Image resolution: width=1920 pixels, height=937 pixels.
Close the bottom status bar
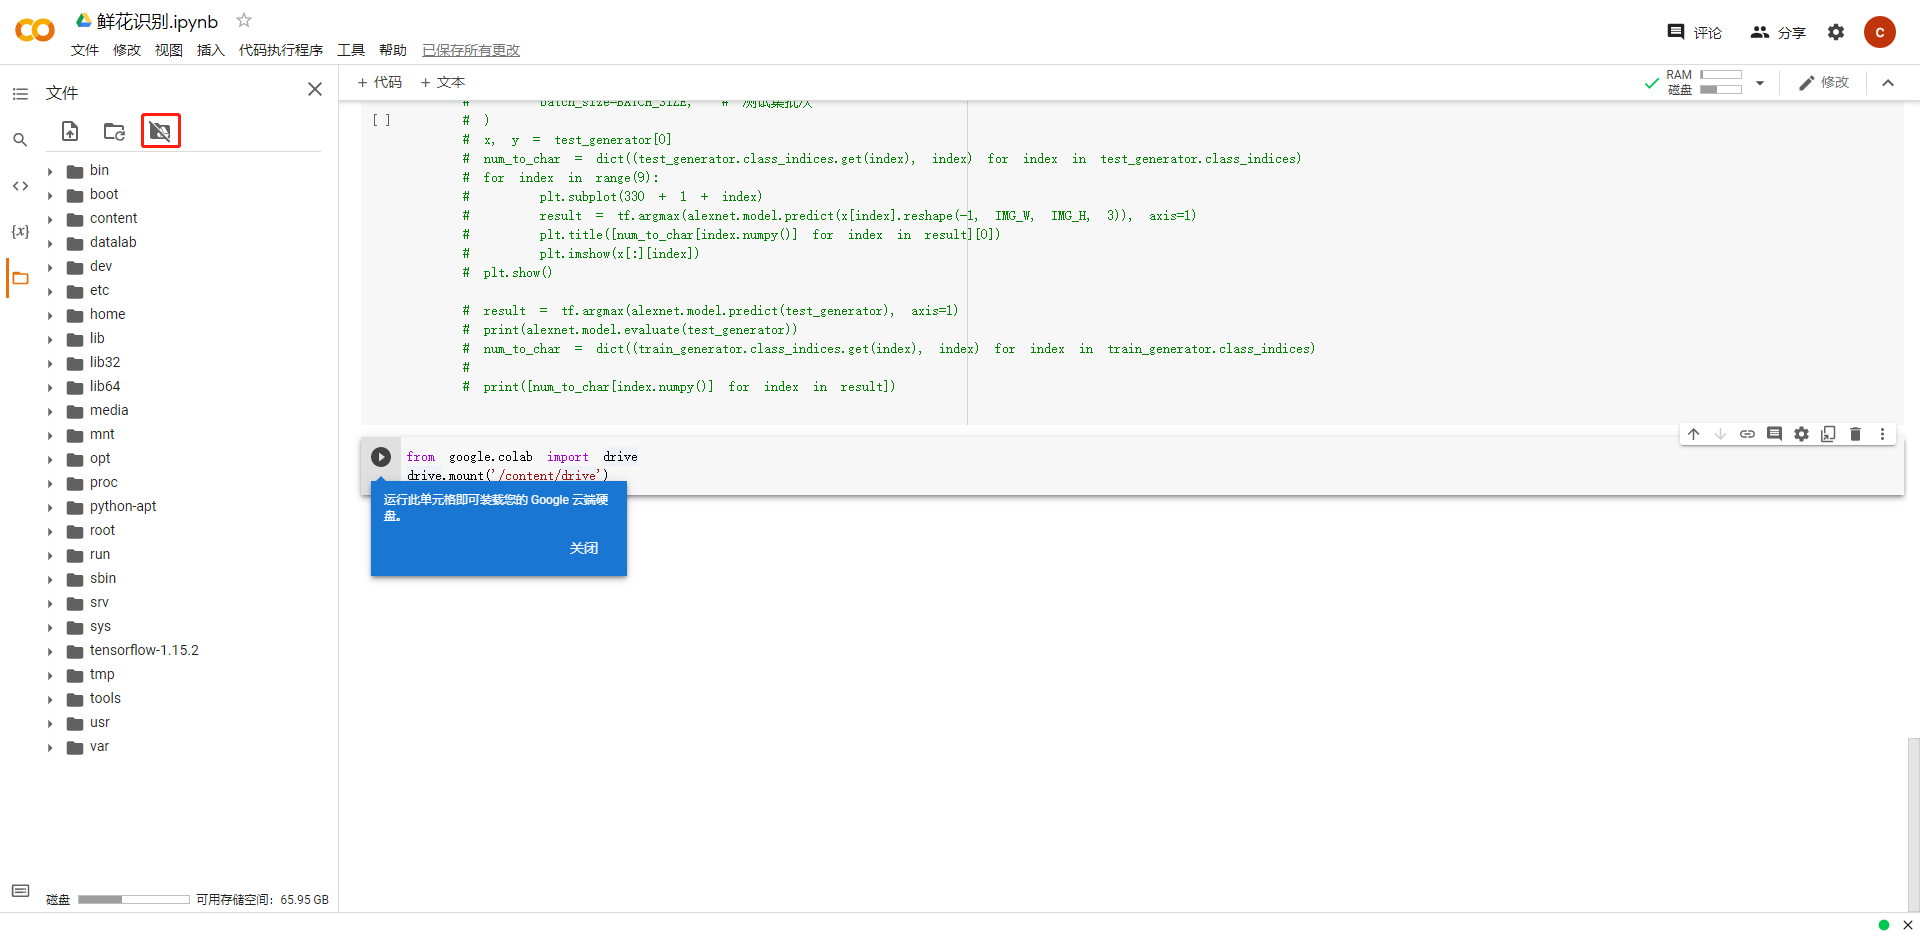click(x=1907, y=925)
